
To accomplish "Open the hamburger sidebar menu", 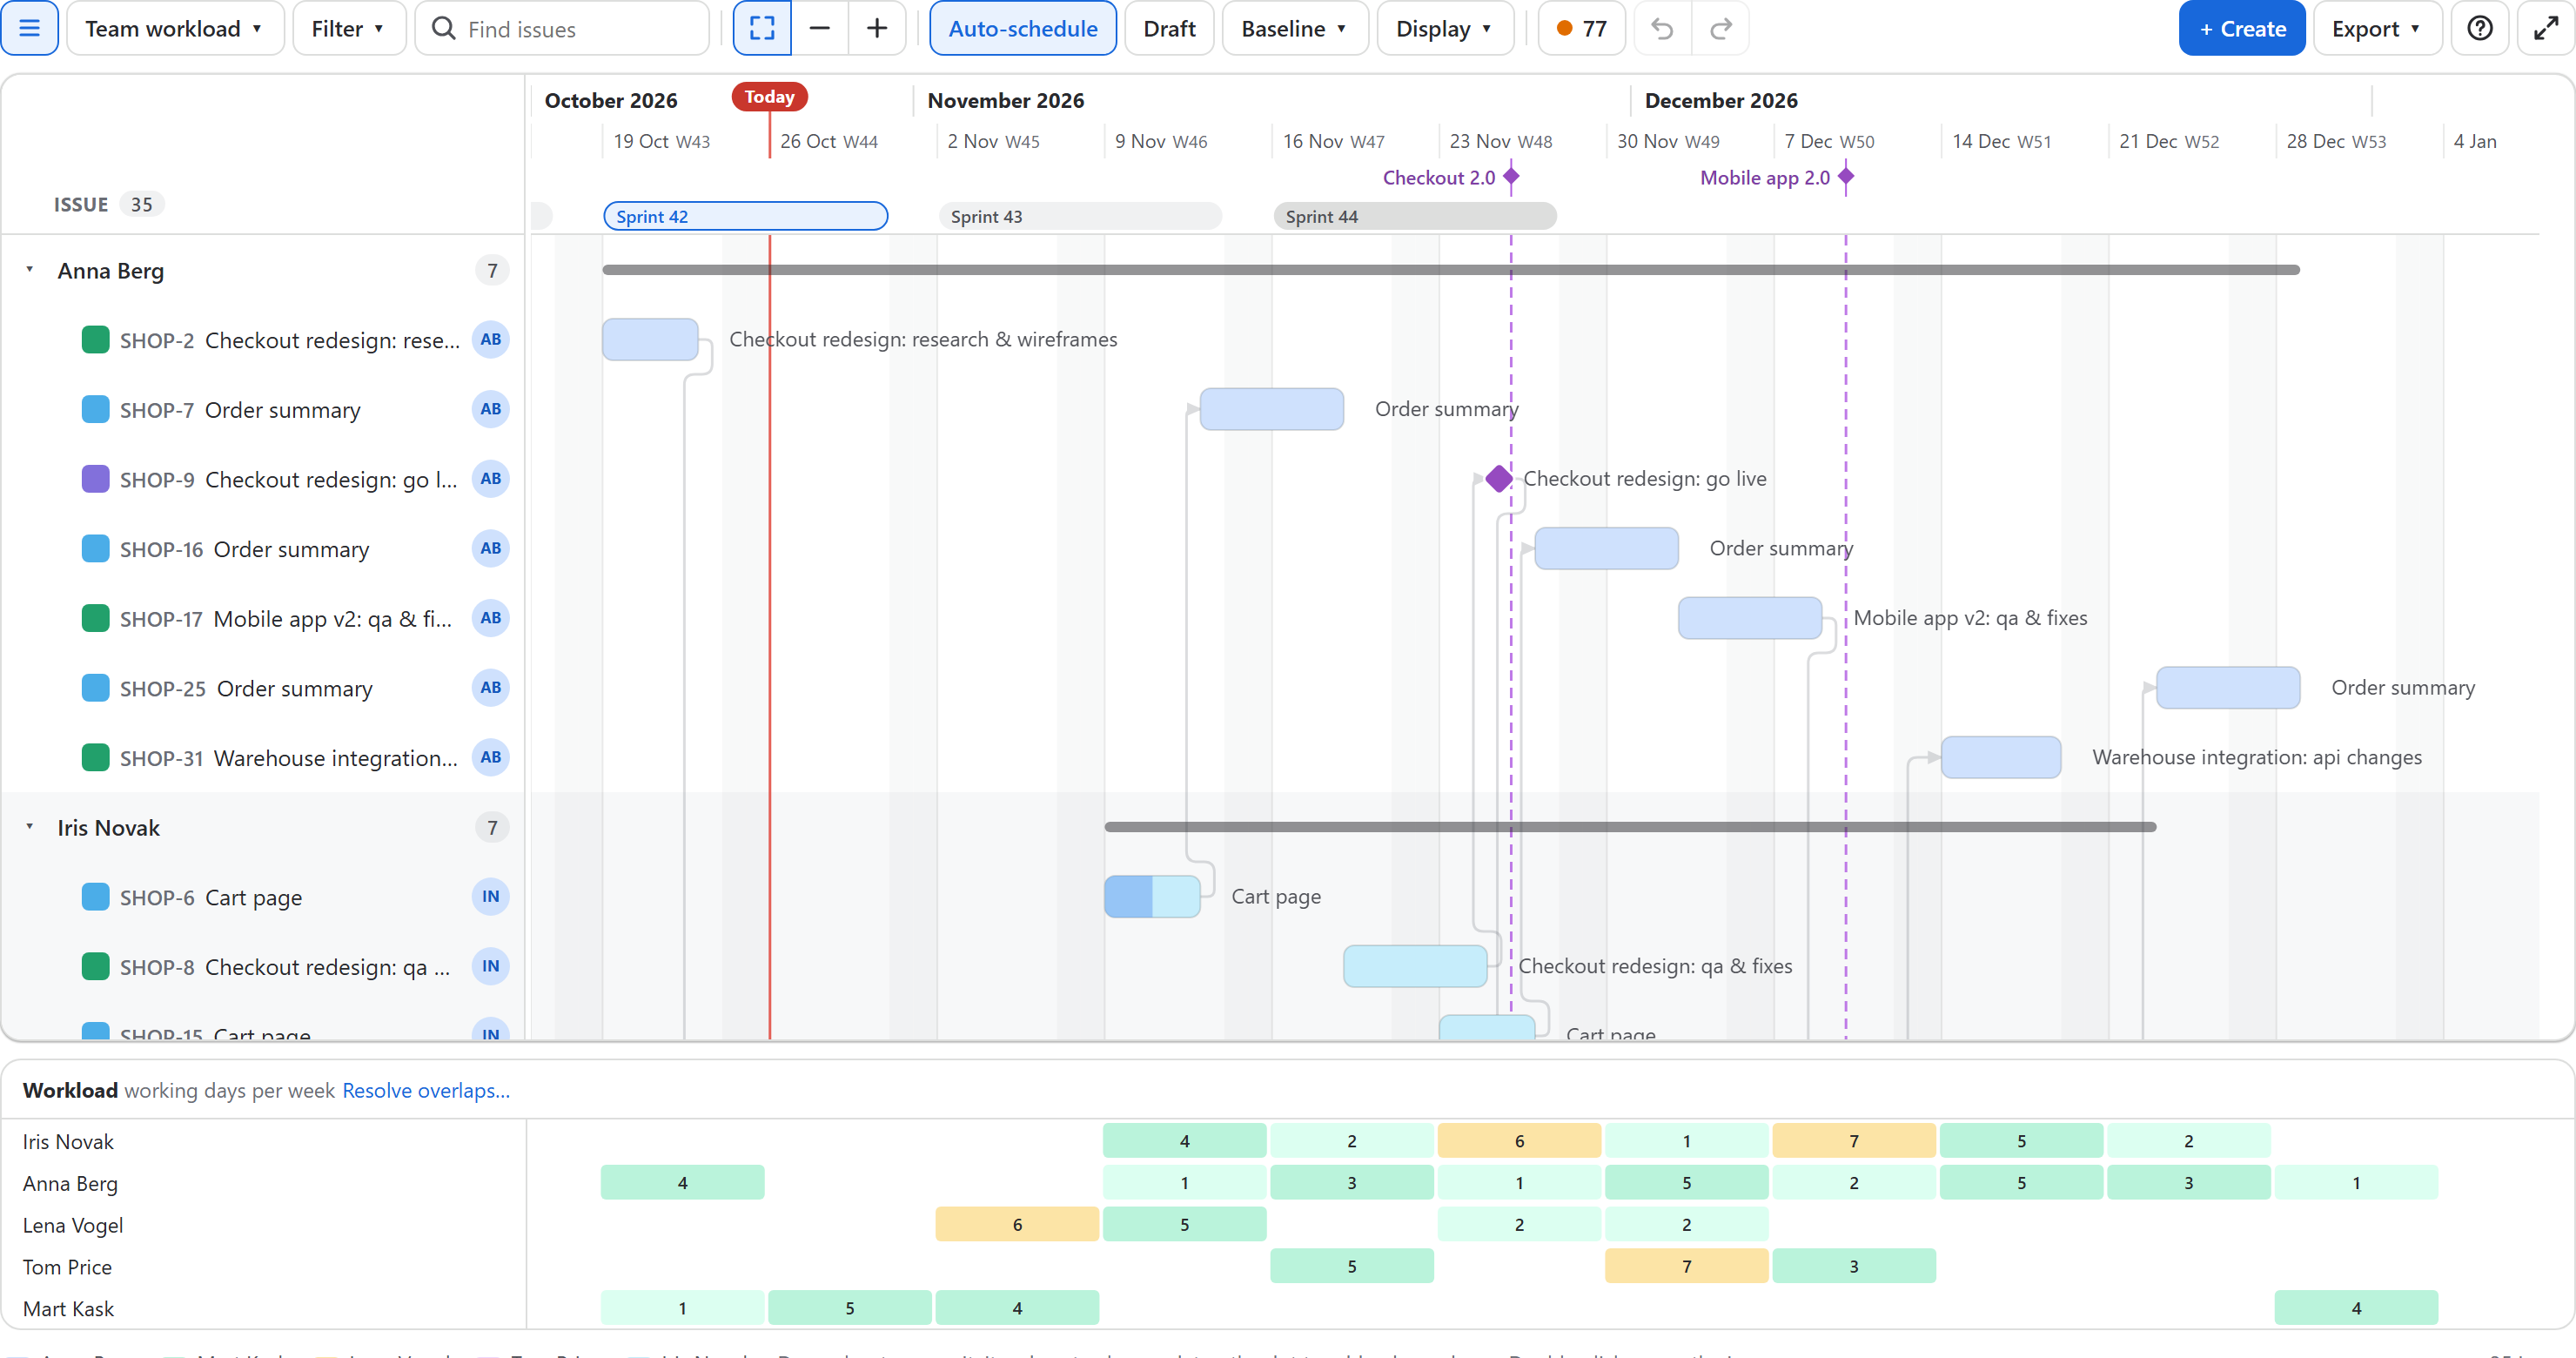I will point(29,29).
